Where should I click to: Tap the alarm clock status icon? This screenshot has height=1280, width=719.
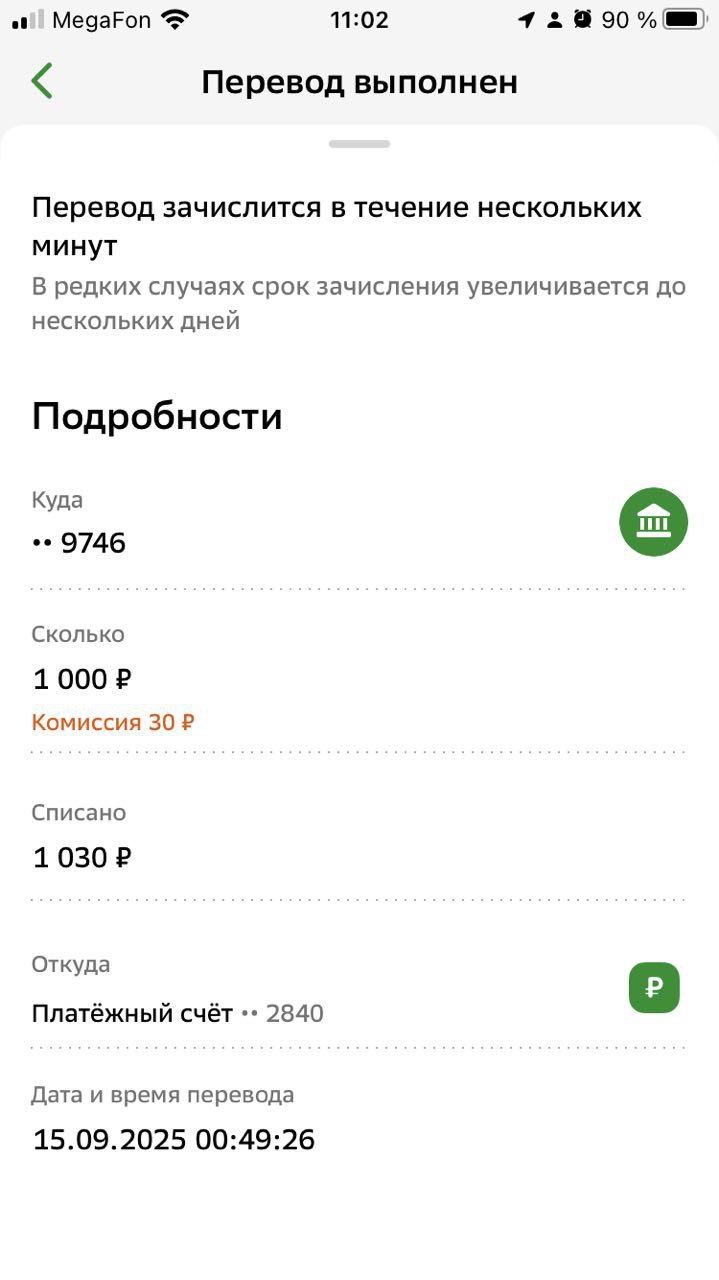coord(583,20)
